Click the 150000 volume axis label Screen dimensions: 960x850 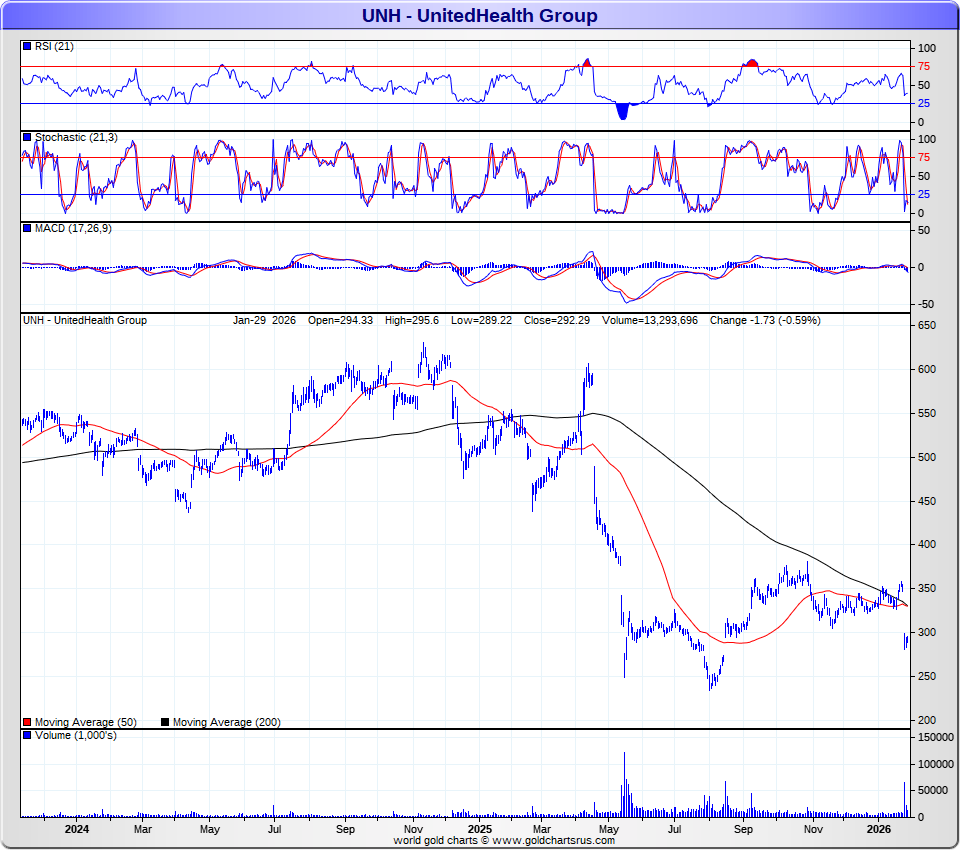pyautogui.click(x=936, y=737)
